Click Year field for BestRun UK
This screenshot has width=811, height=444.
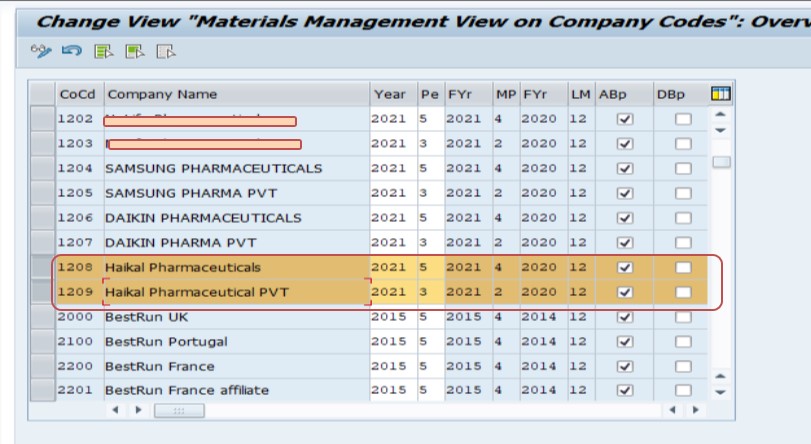394,317
